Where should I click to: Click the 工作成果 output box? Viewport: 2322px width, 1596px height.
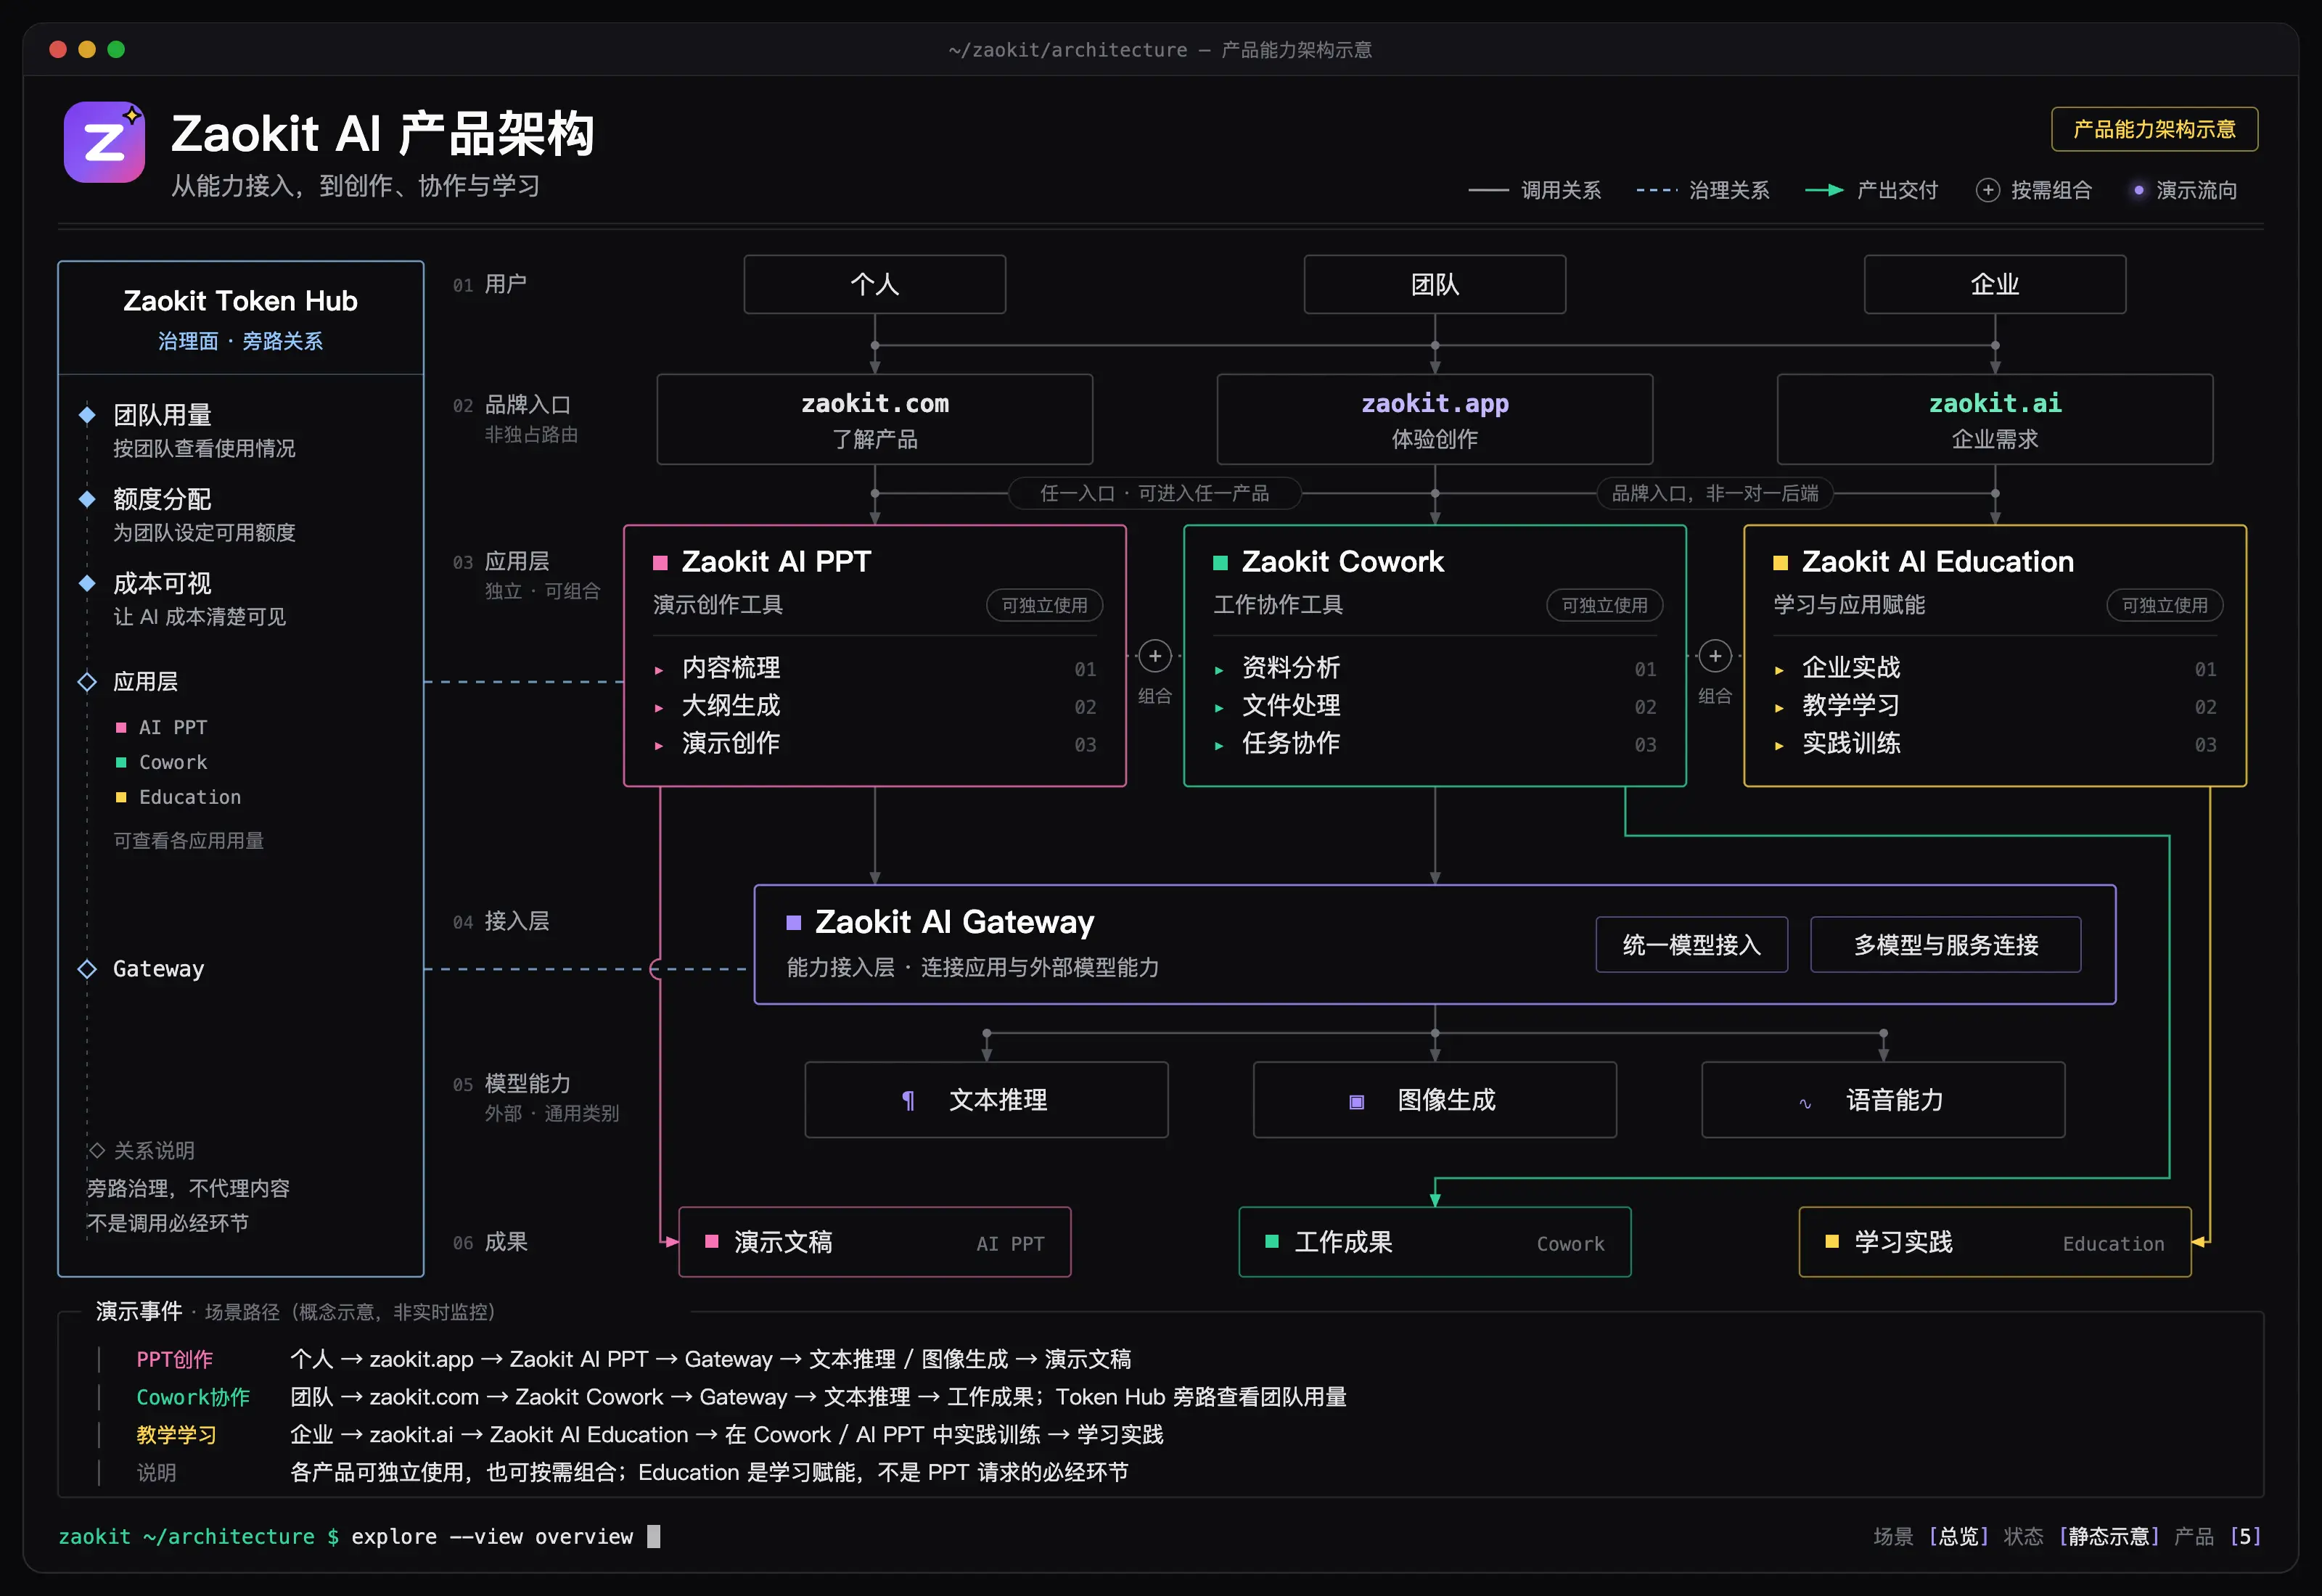click(1434, 1242)
